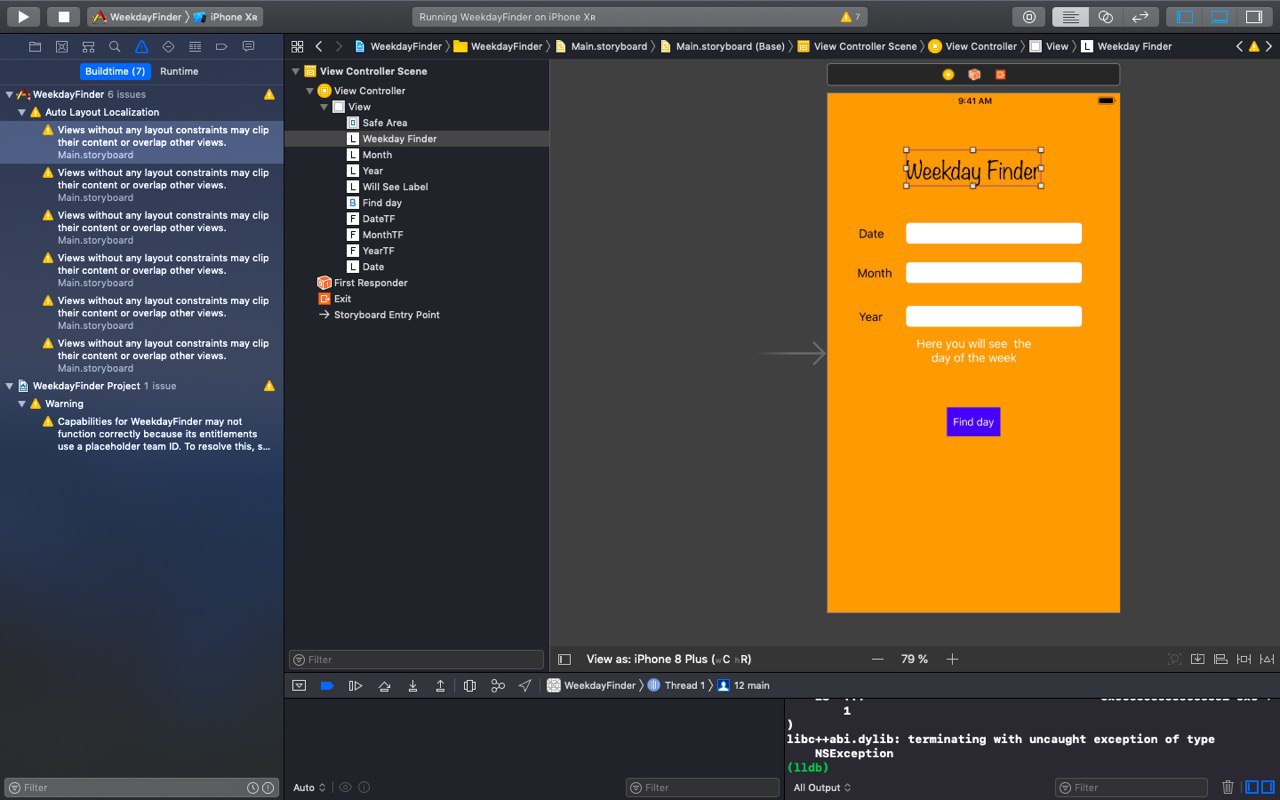Viewport: 1280px width, 800px height.
Task: Open the Align constraints button
Action: (x=1220, y=659)
